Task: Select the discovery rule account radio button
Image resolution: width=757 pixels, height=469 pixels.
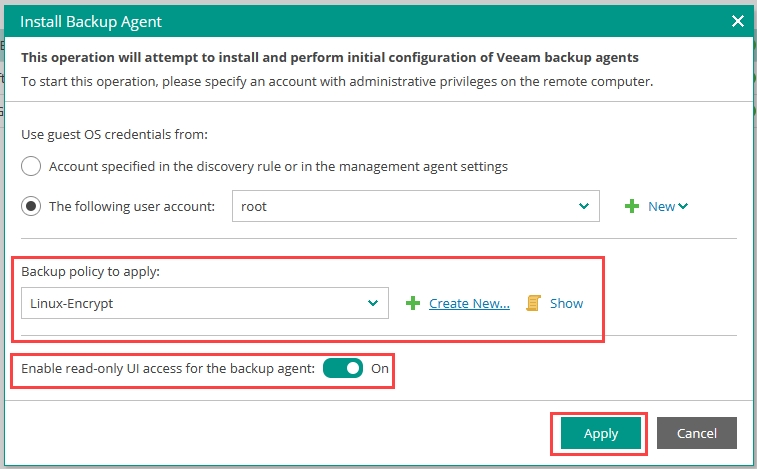Action: pos(31,167)
